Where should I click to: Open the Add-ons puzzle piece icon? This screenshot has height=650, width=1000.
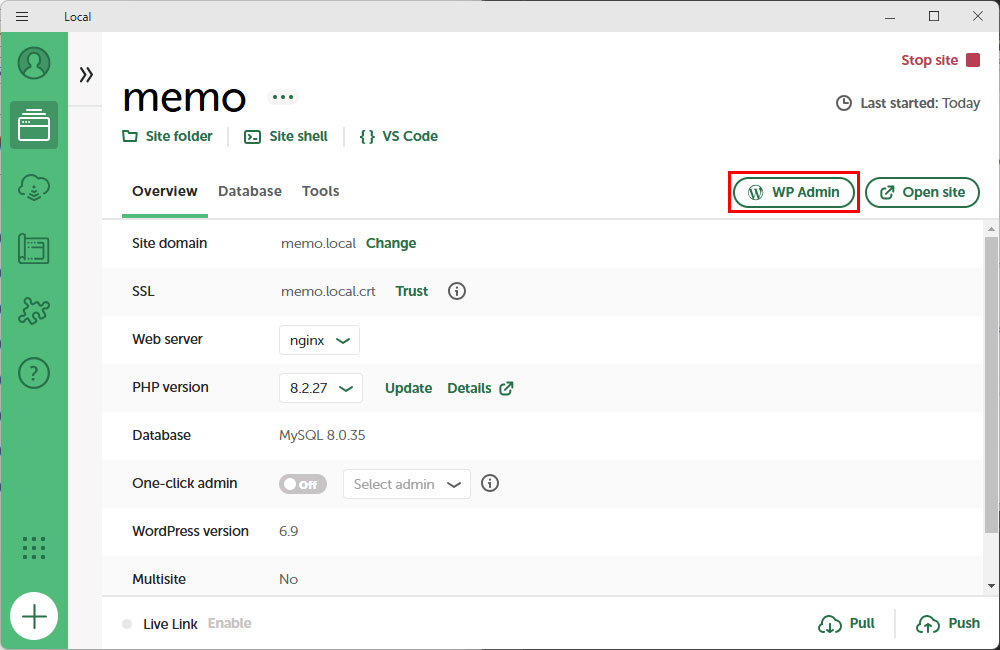click(x=34, y=311)
